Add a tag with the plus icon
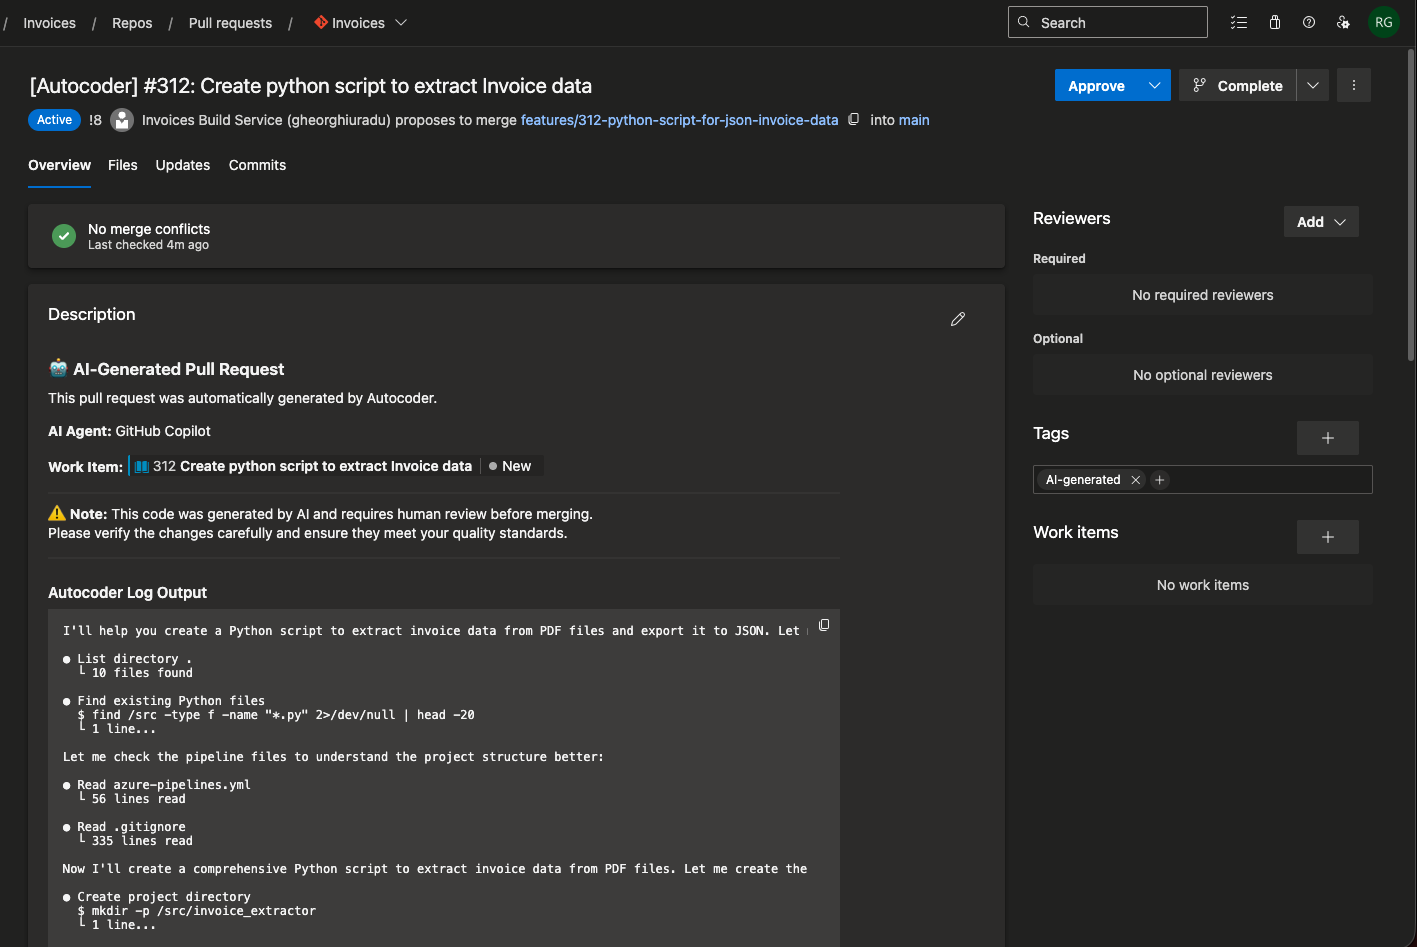The image size is (1417, 947). click(x=1327, y=437)
